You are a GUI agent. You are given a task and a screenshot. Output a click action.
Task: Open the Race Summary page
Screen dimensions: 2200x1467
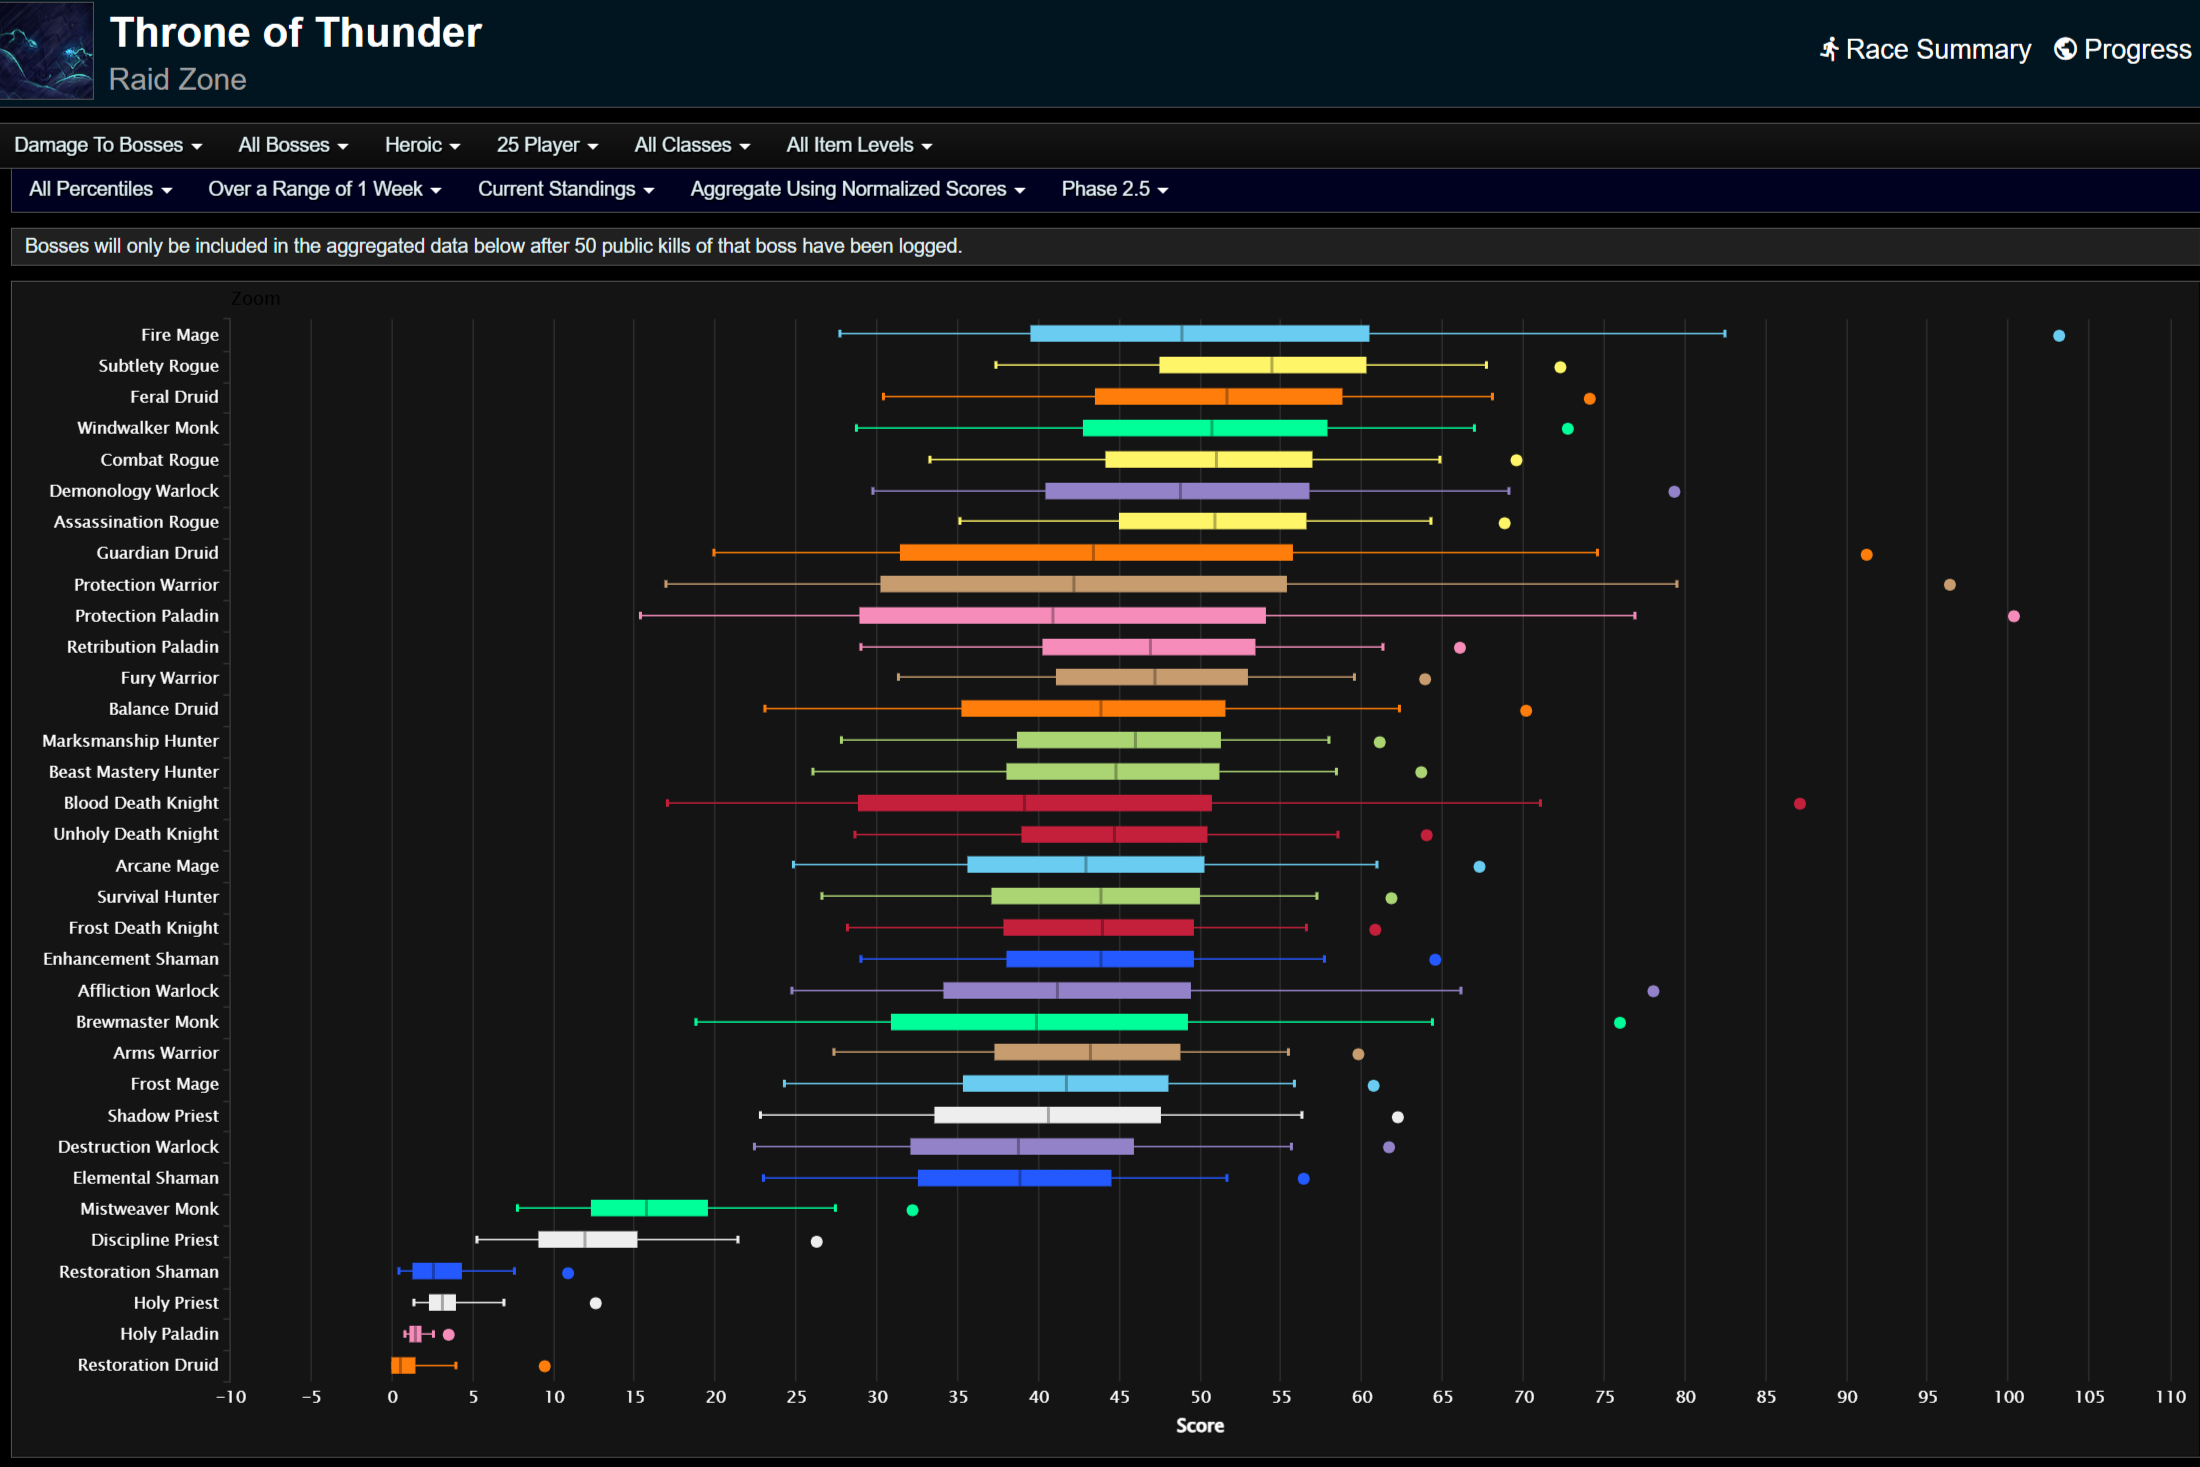(1937, 49)
